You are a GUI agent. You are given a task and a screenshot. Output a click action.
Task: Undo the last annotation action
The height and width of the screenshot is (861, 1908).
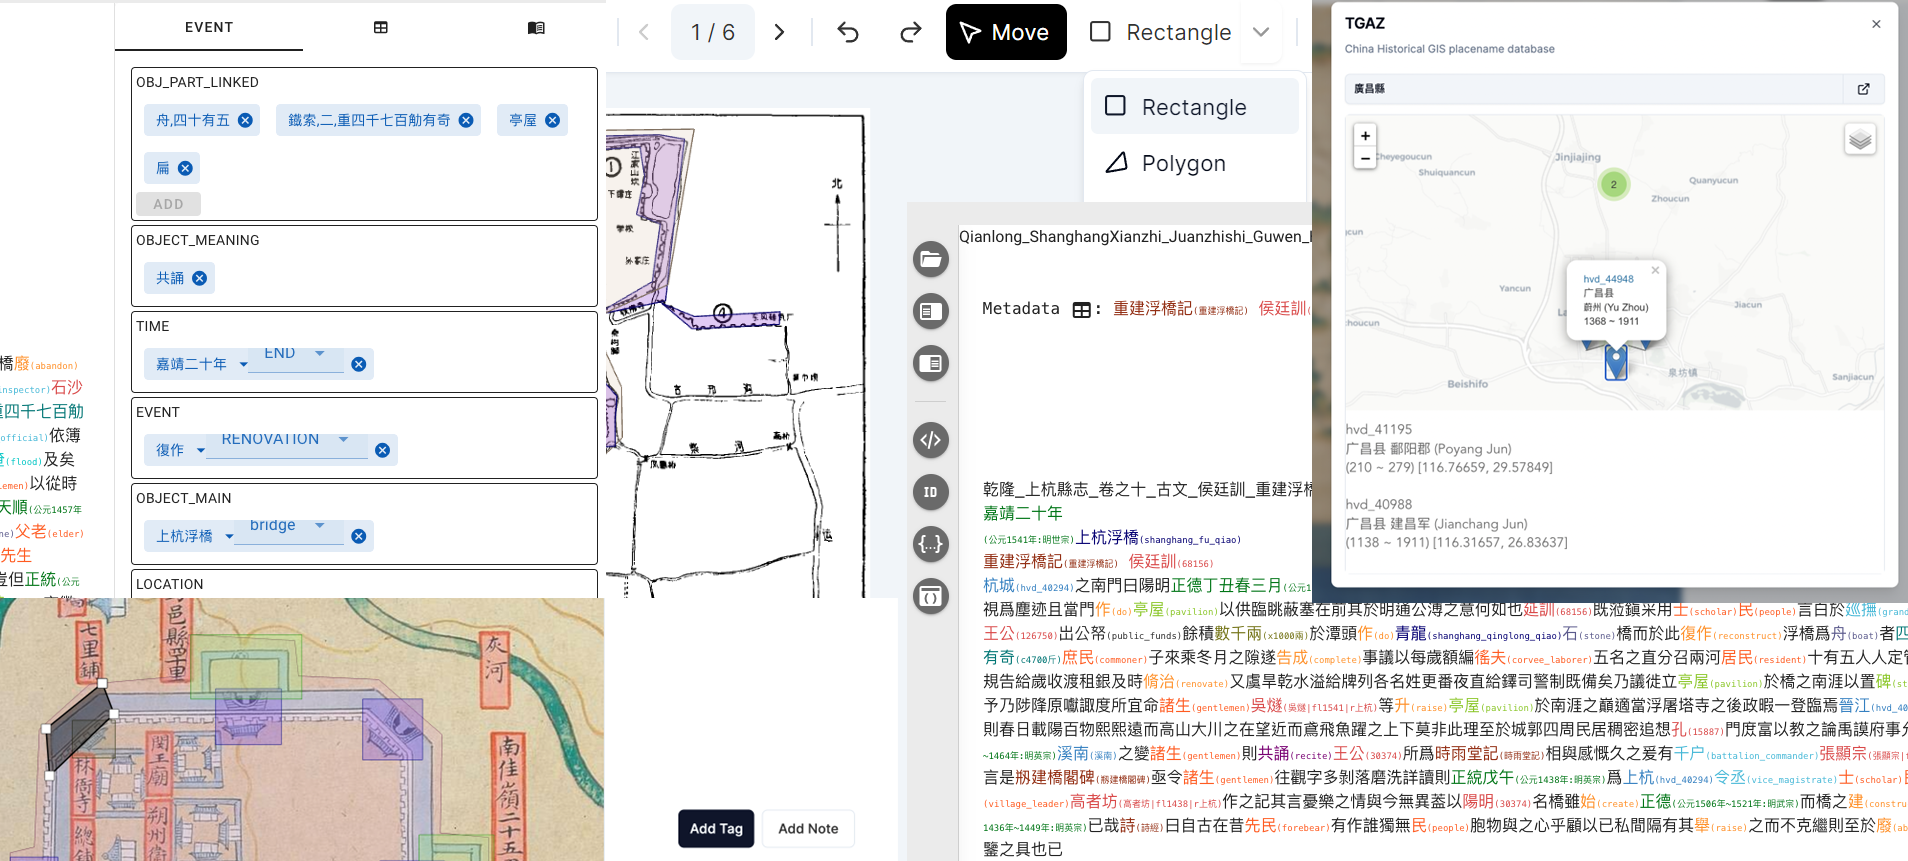[848, 32]
